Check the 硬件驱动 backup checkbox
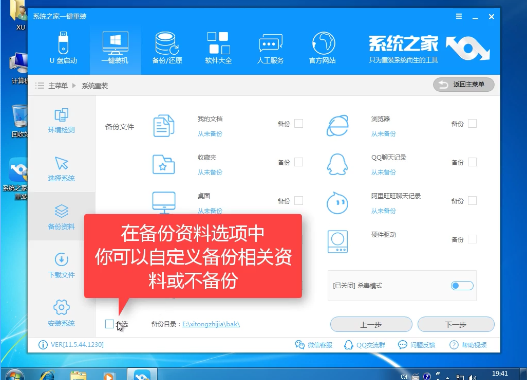The width and height of the screenshot is (527, 380). tap(473, 239)
